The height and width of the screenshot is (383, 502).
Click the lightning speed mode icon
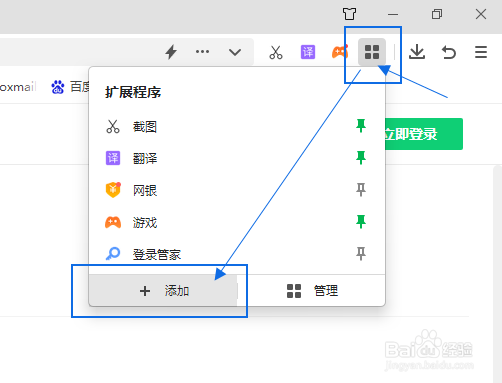pyautogui.click(x=171, y=52)
